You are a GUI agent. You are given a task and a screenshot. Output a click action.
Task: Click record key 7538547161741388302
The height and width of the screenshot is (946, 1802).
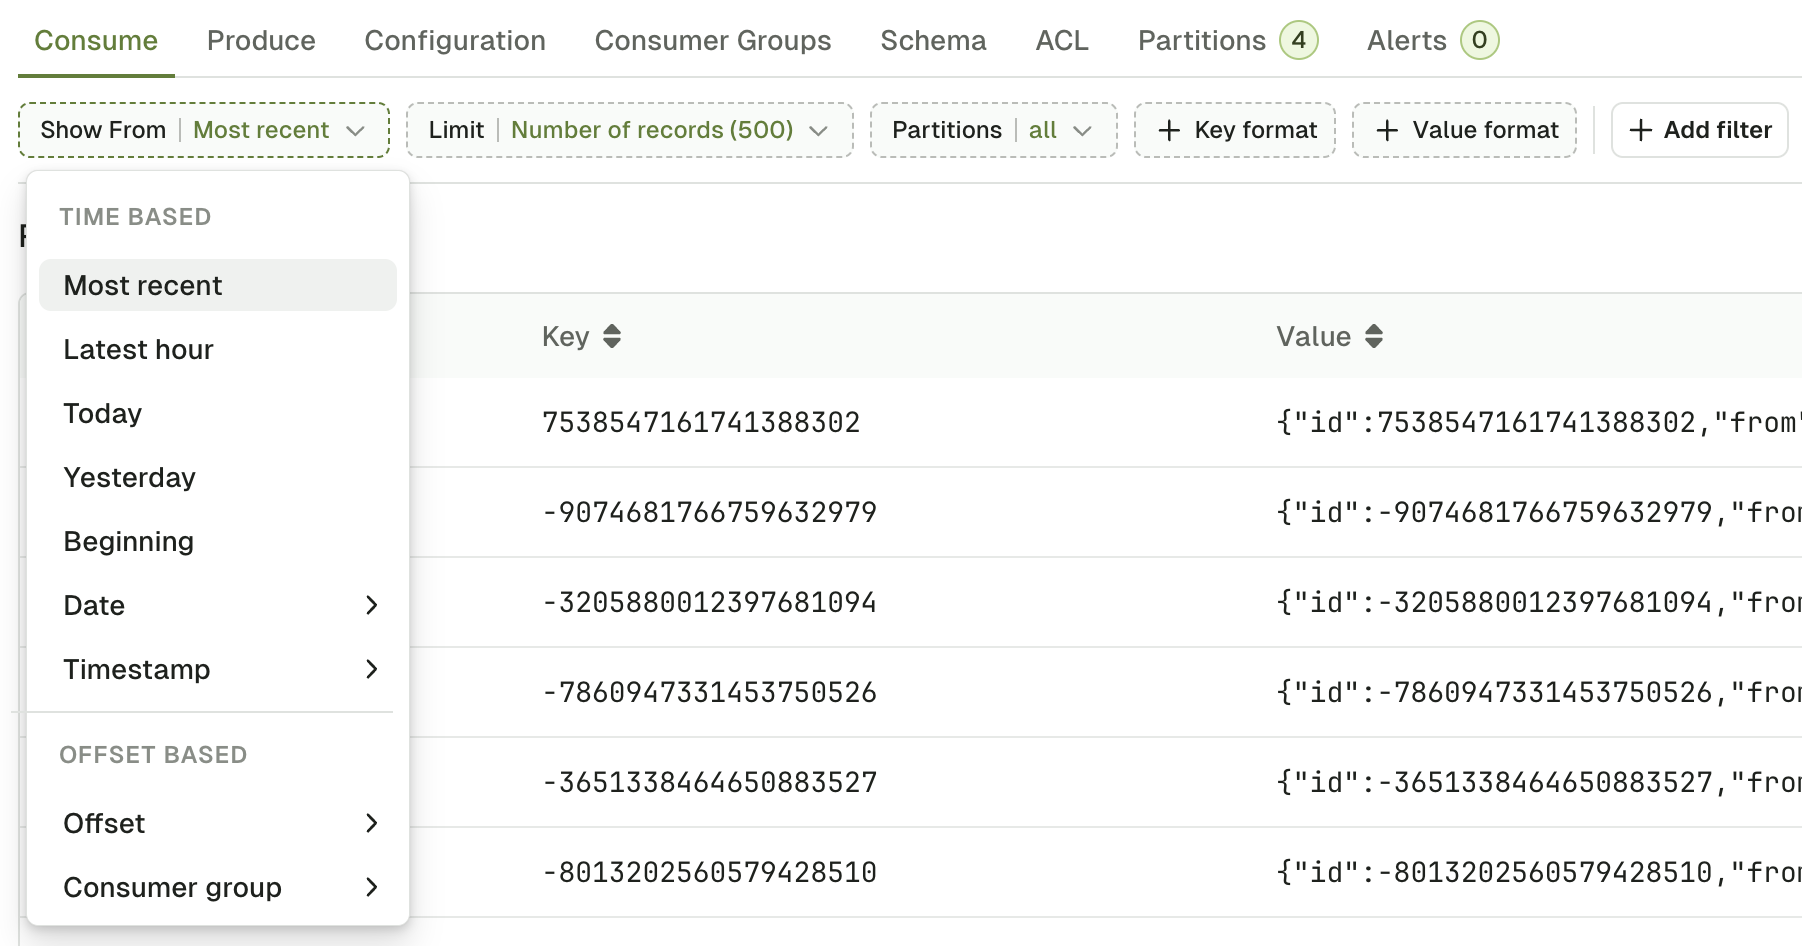pyautogui.click(x=701, y=422)
